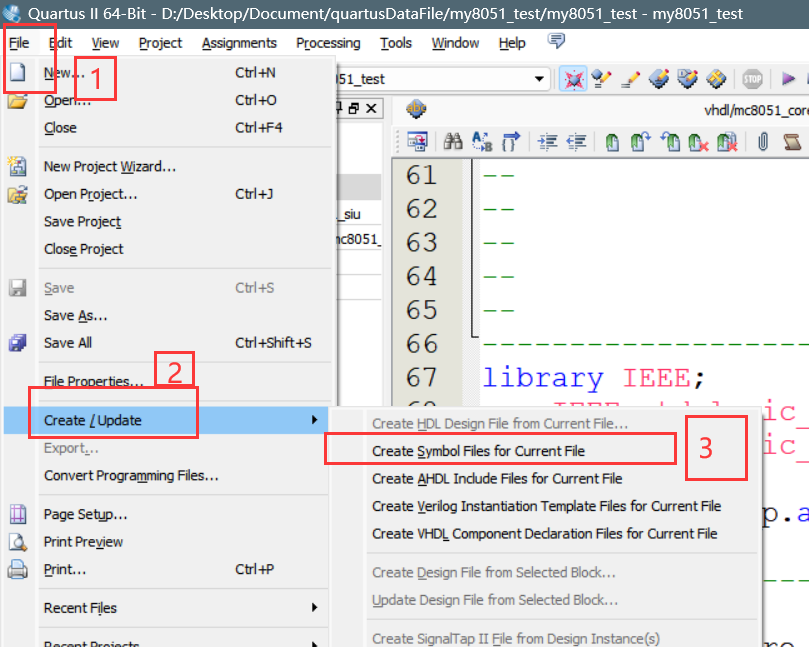The width and height of the screenshot is (809, 647).
Task: Open the Window menu
Action: [455, 43]
